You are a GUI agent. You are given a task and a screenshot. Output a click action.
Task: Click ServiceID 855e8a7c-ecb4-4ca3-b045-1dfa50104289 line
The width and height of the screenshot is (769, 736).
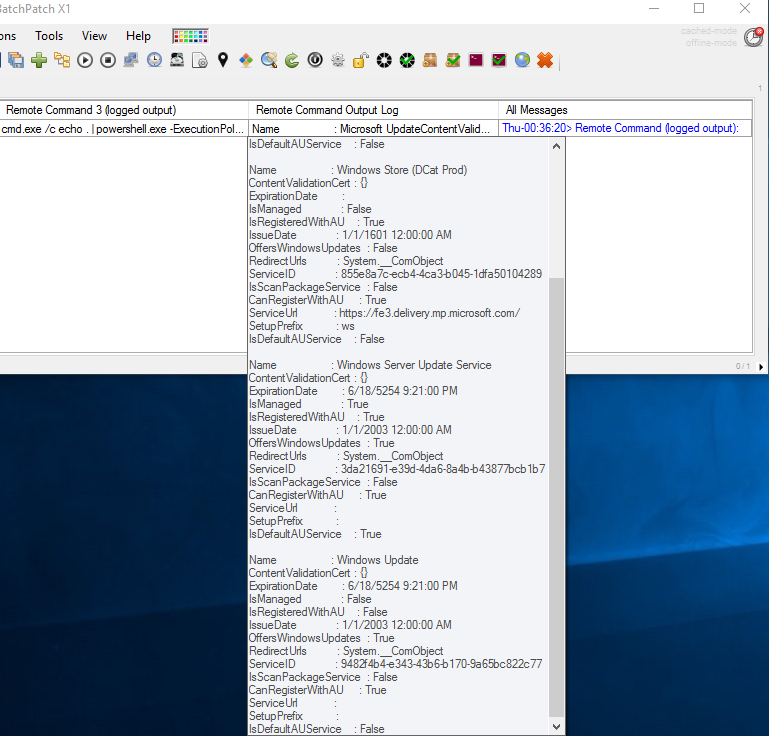[395, 274]
